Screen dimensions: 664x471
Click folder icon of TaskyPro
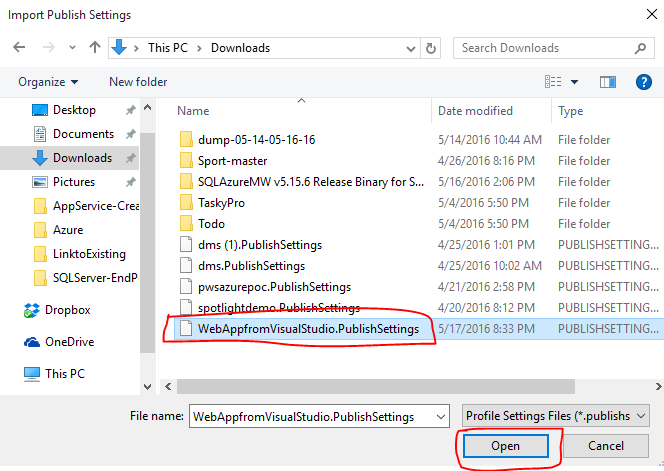[x=186, y=202]
